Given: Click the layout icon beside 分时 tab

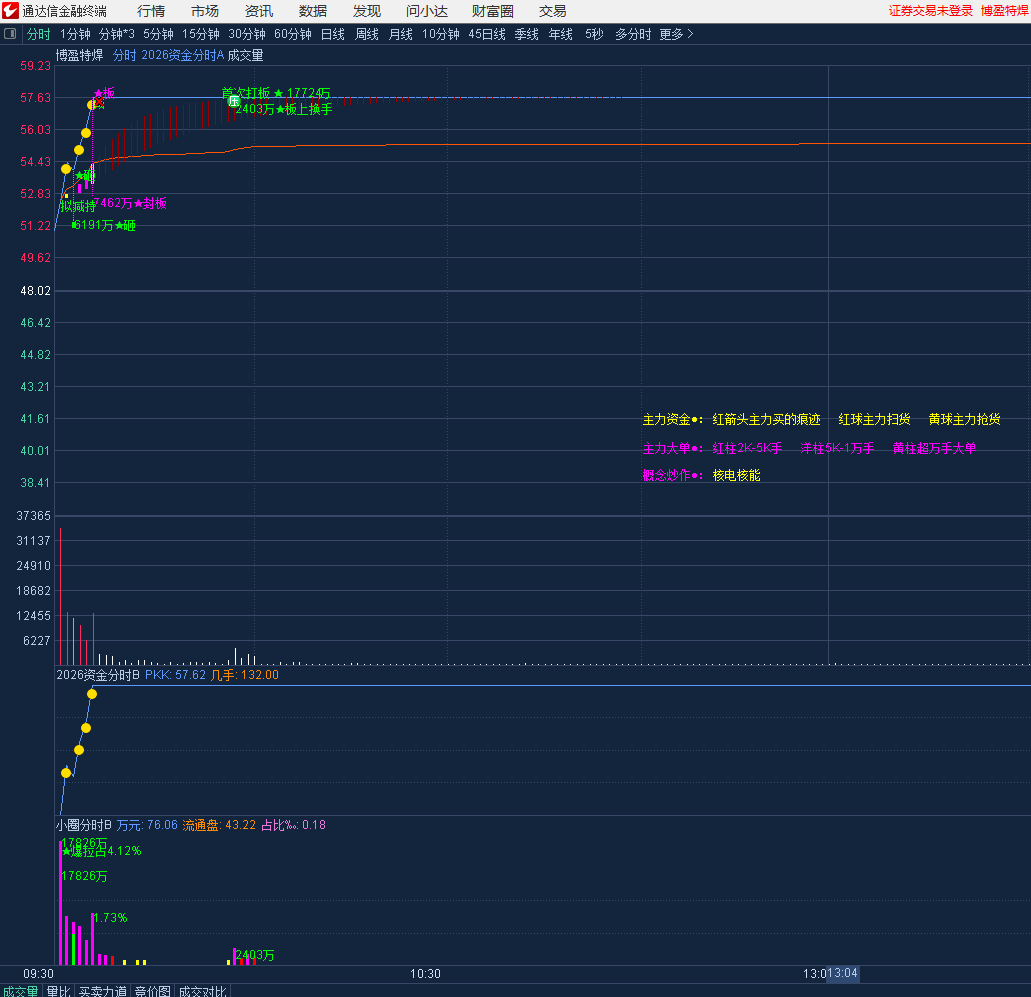Looking at the screenshot, I should 10,33.
